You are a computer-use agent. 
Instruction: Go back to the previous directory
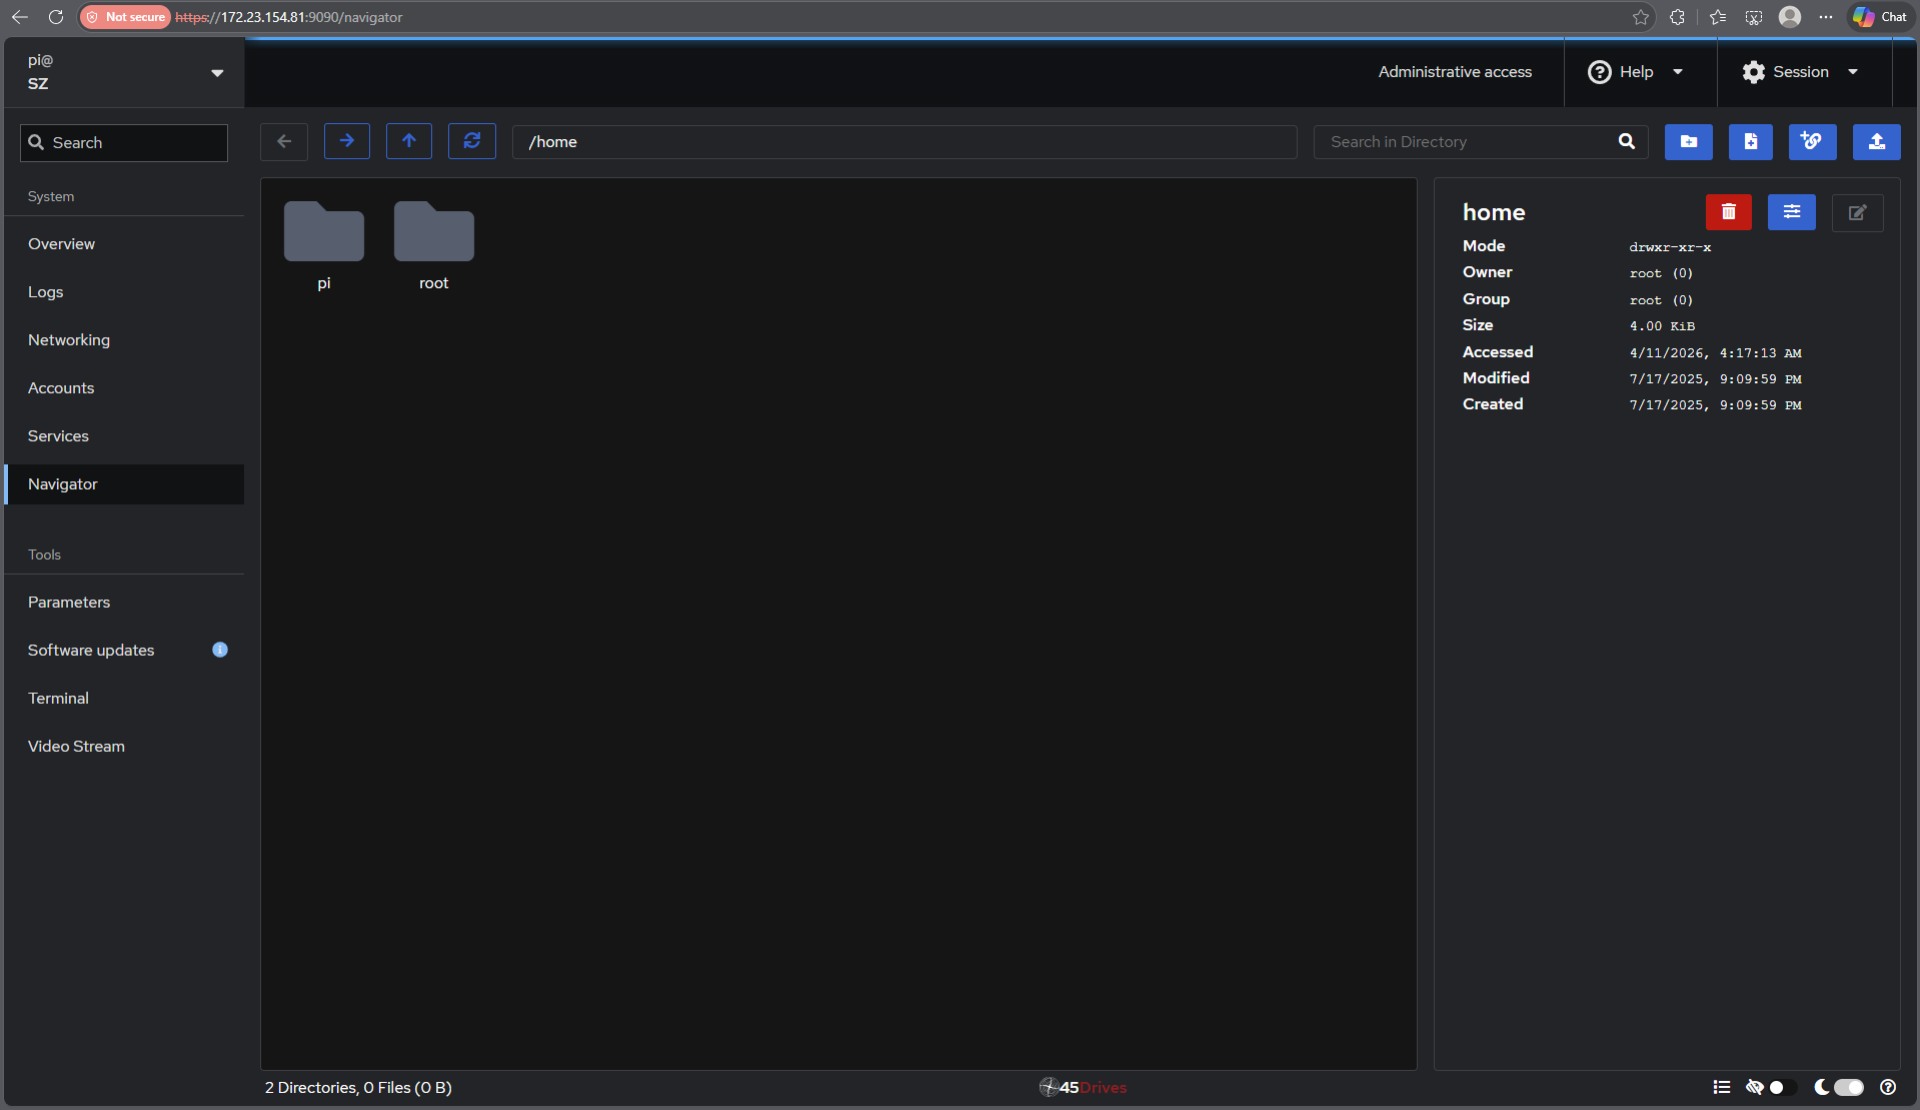[284, 141]
